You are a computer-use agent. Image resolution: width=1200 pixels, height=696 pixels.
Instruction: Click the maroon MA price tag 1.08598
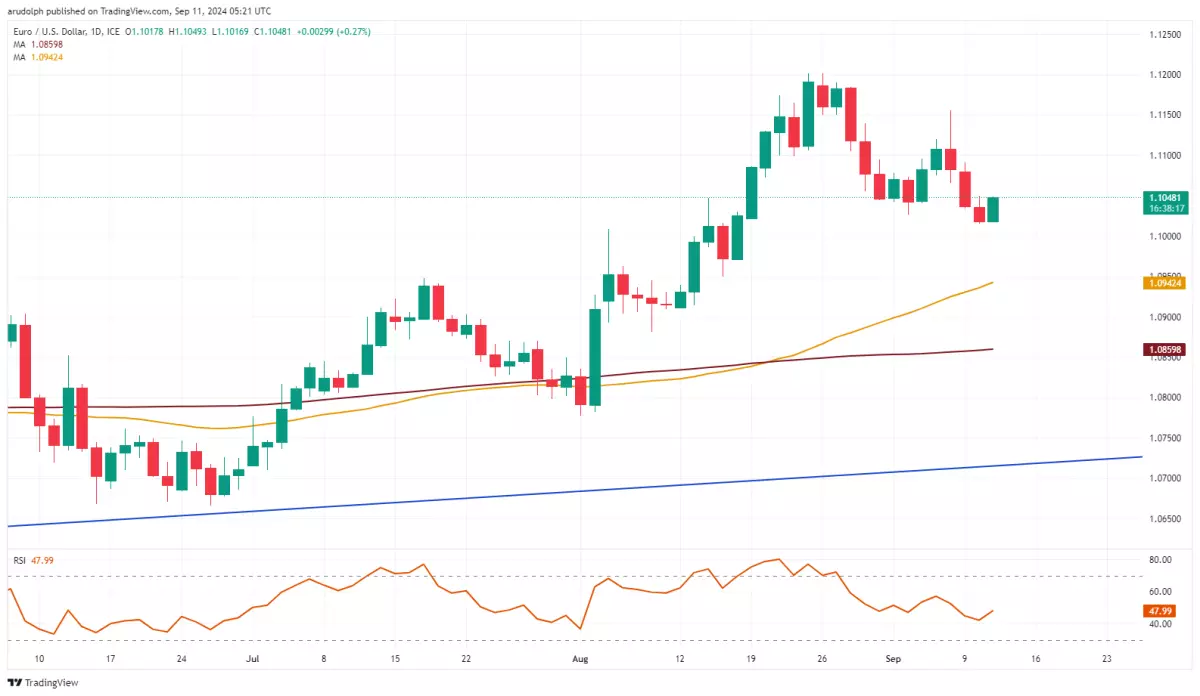tap(1166, 350)
